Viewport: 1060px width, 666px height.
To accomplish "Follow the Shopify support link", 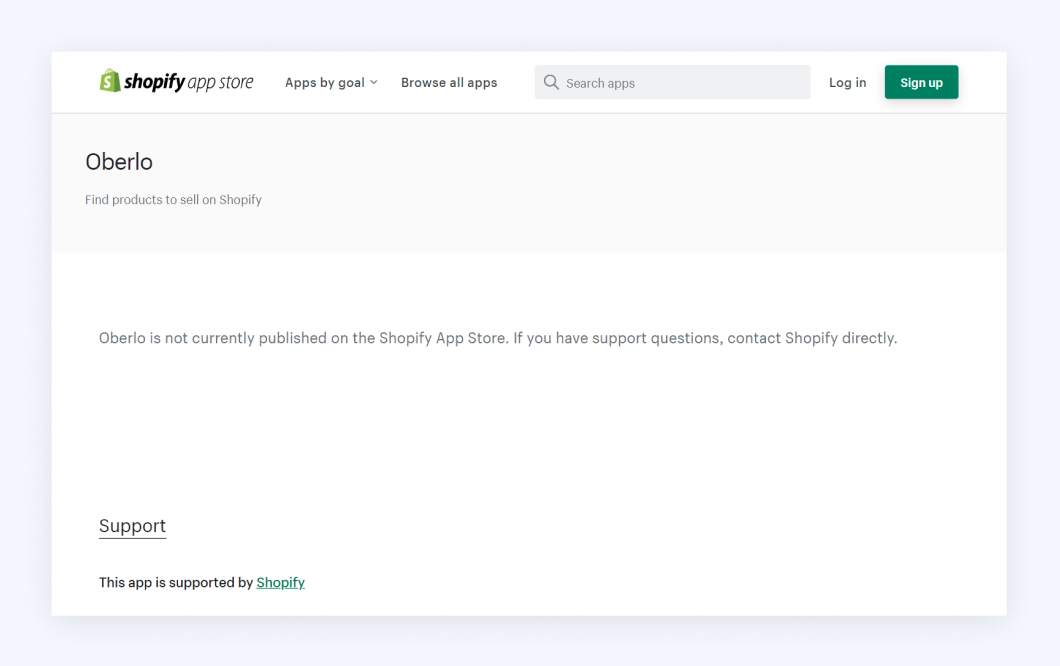I will pos(281,583).
